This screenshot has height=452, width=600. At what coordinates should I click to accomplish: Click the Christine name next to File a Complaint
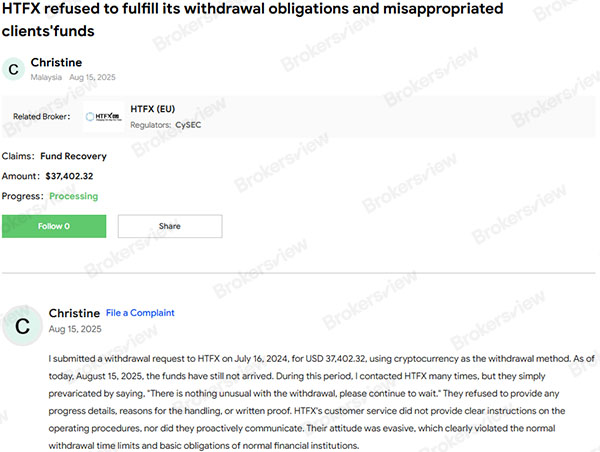point(74,313)
